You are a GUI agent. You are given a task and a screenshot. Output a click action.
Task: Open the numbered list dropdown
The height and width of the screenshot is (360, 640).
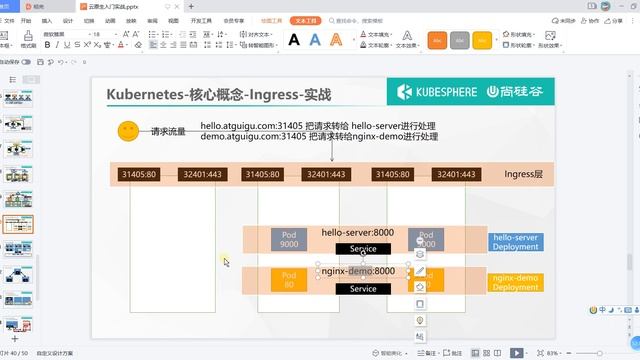[170, 34]
